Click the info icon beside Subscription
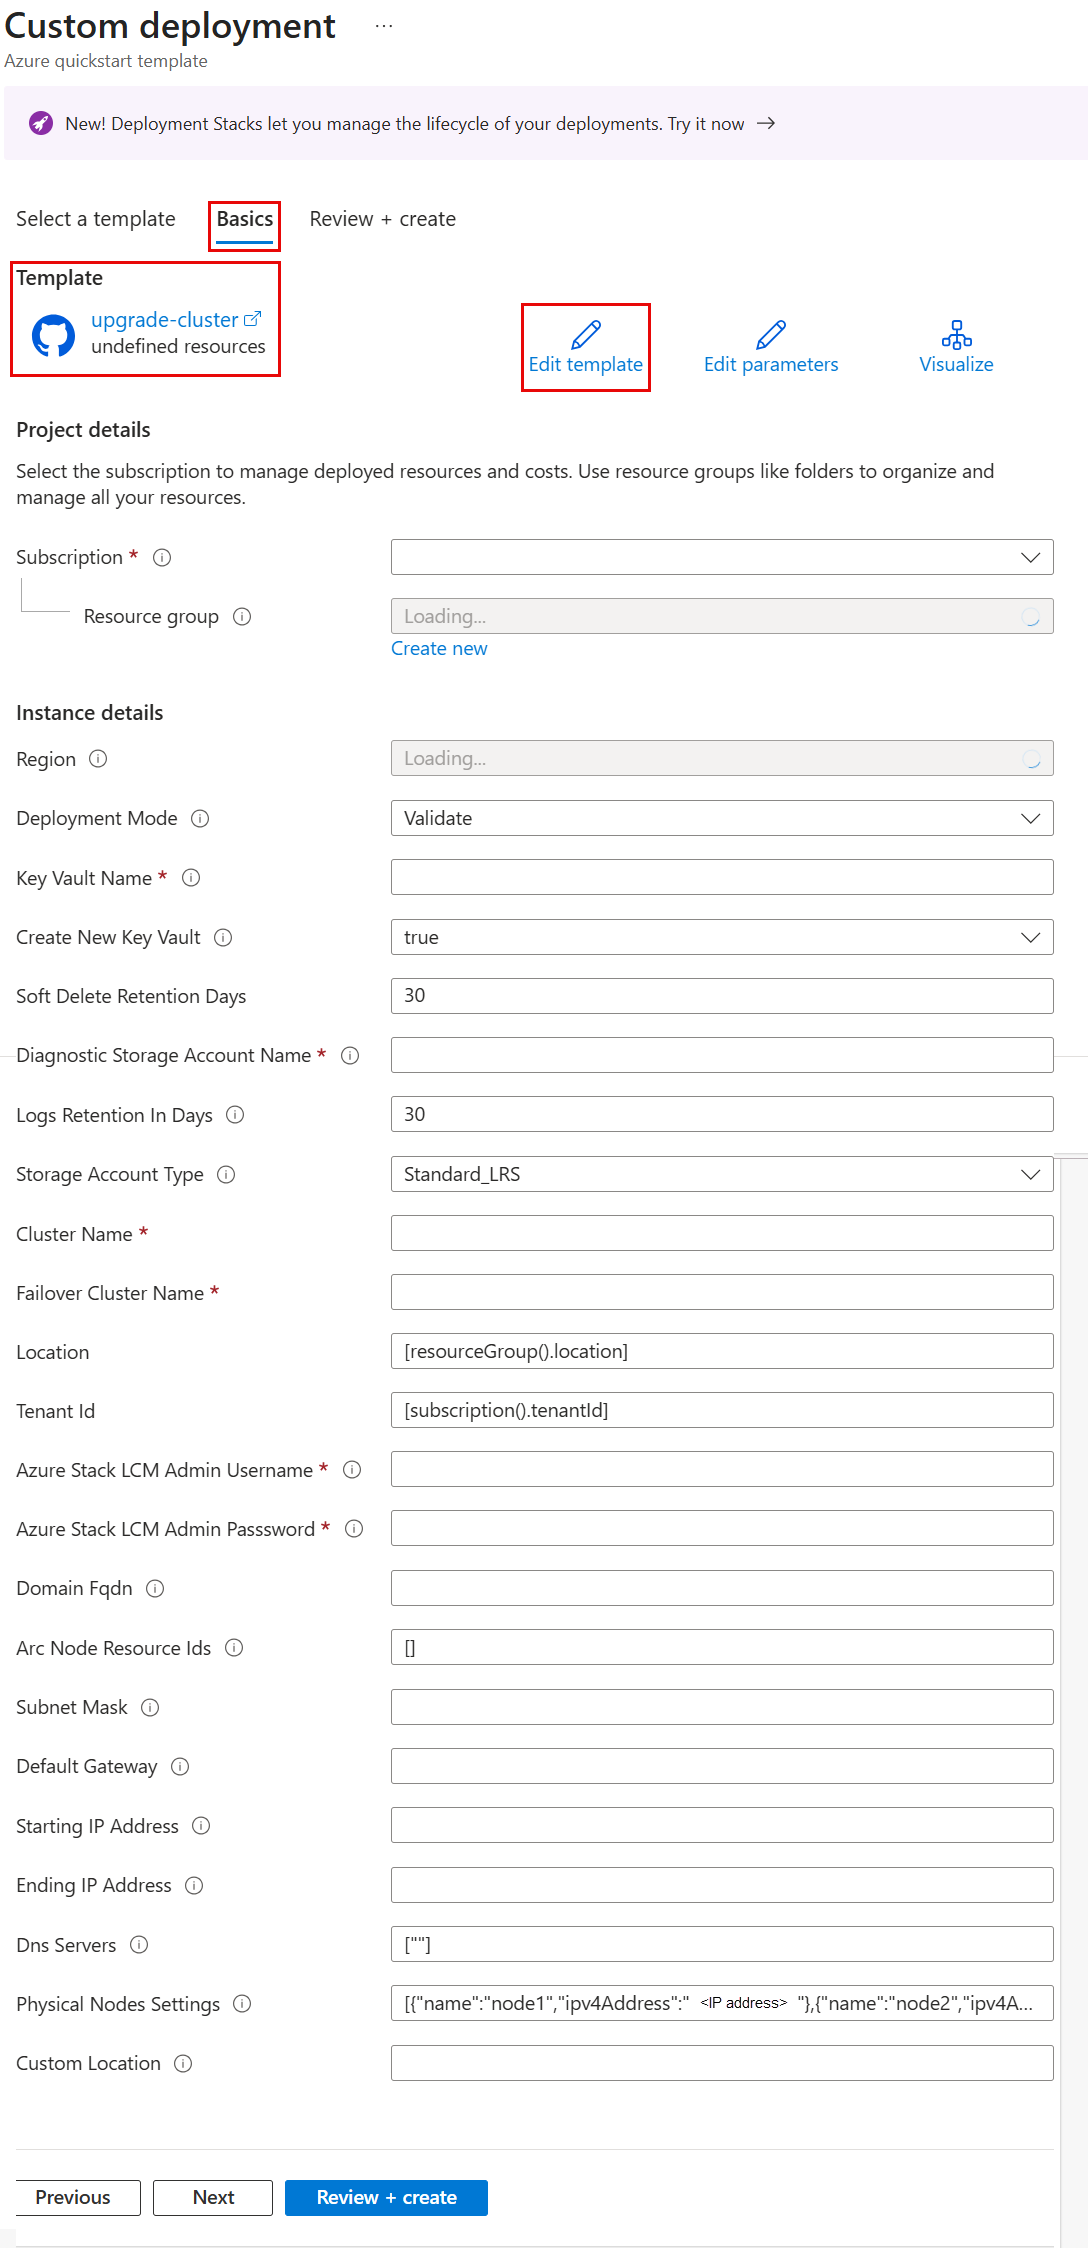The image size is (1088, 2248). click(162, 558)
